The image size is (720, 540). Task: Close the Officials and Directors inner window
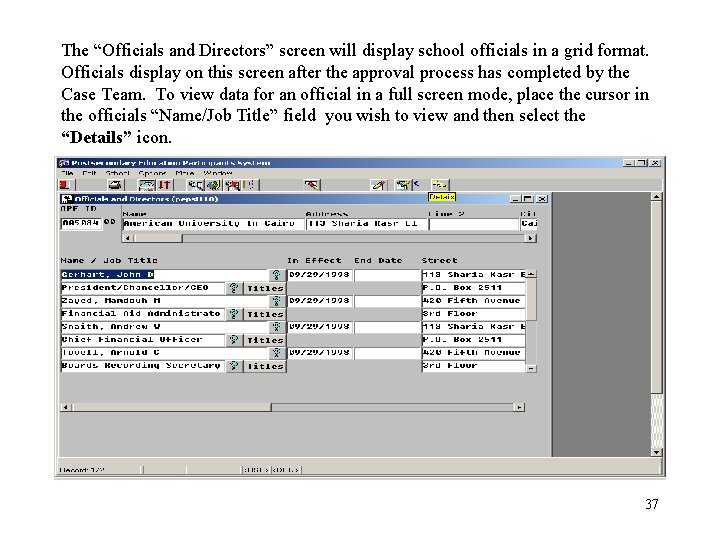542,199
